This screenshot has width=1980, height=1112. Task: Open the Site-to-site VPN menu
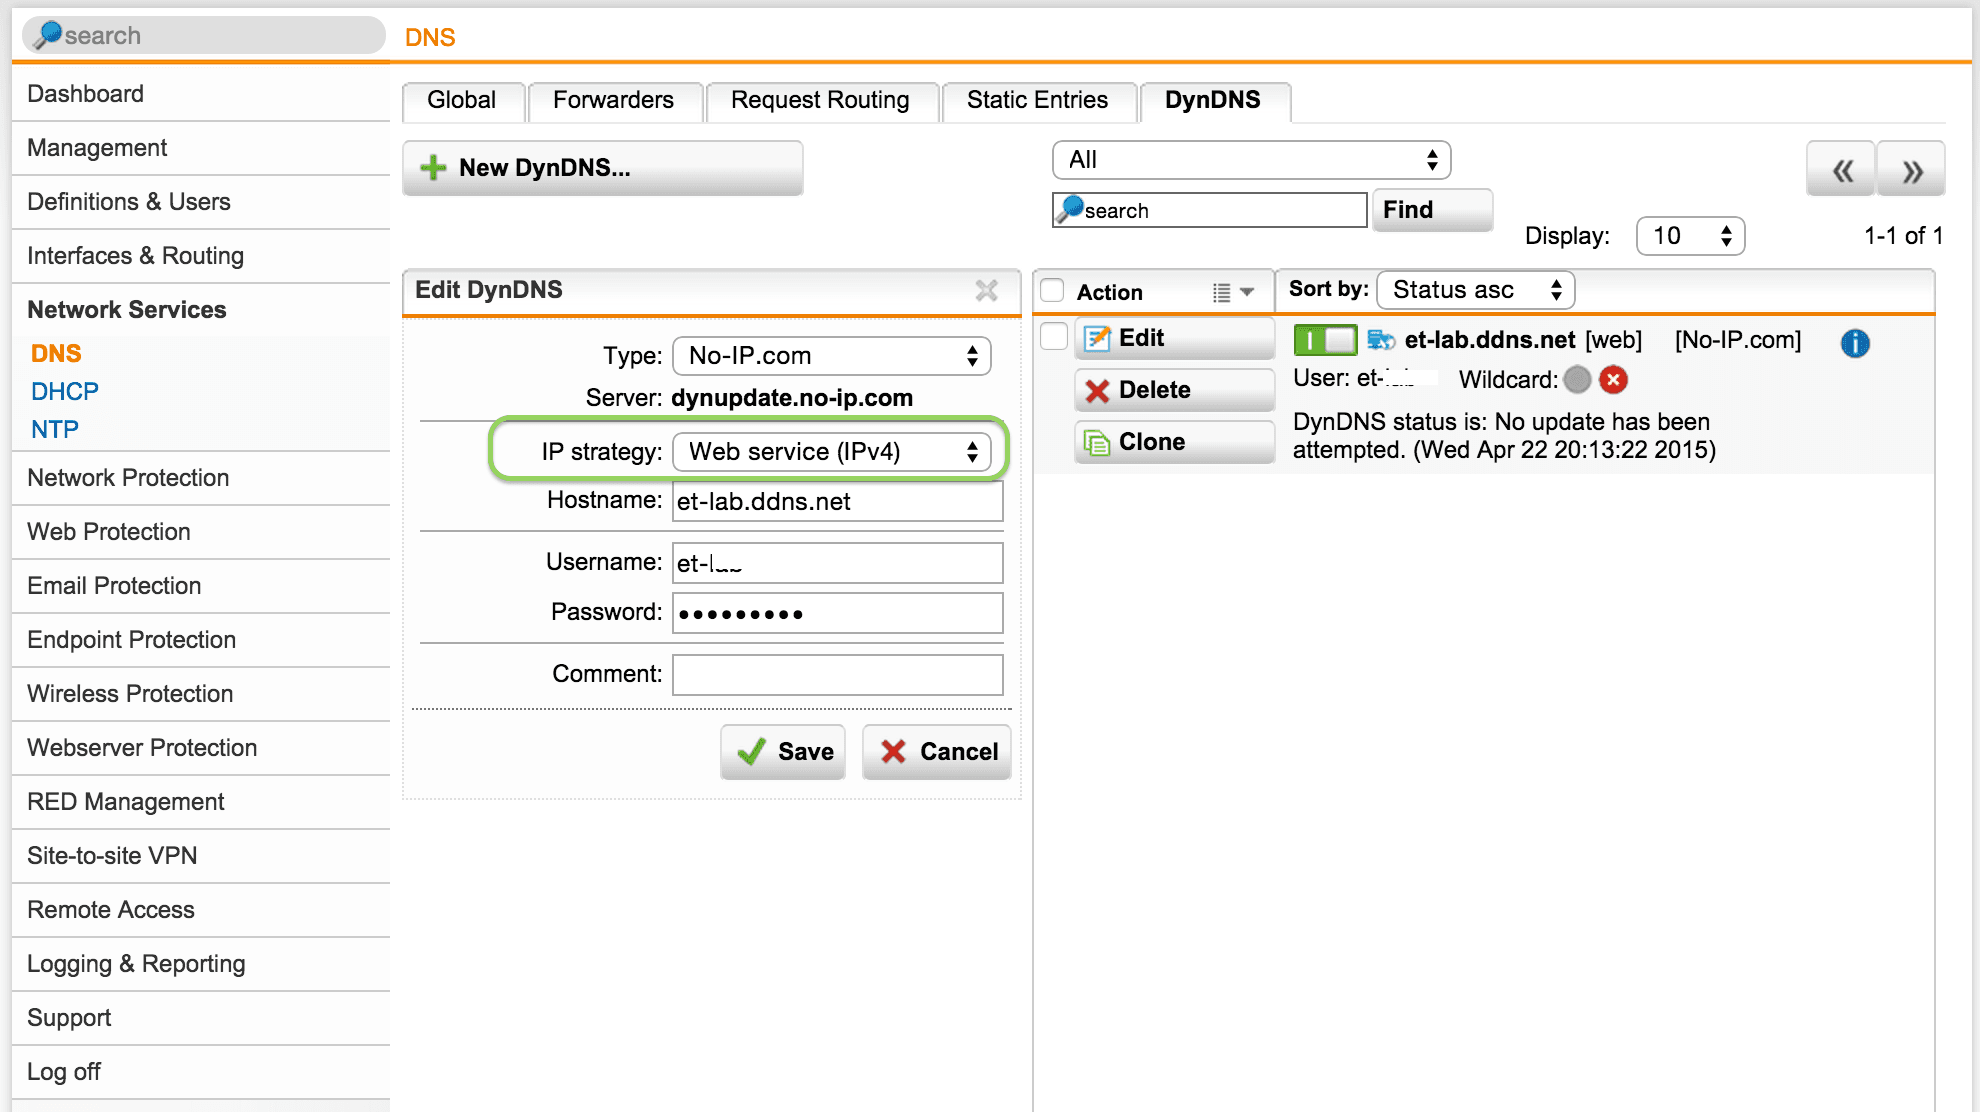click(201, 856)
